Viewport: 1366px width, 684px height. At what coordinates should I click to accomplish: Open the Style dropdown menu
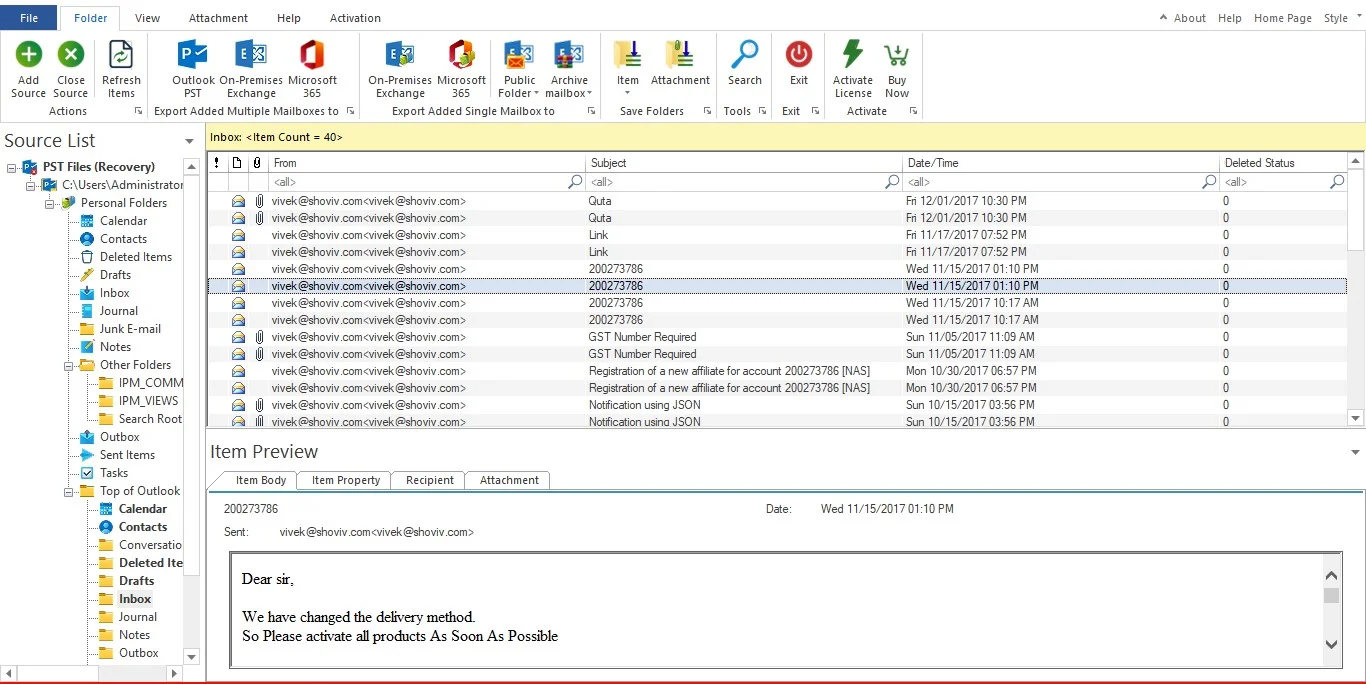(x=1341, y=18)
